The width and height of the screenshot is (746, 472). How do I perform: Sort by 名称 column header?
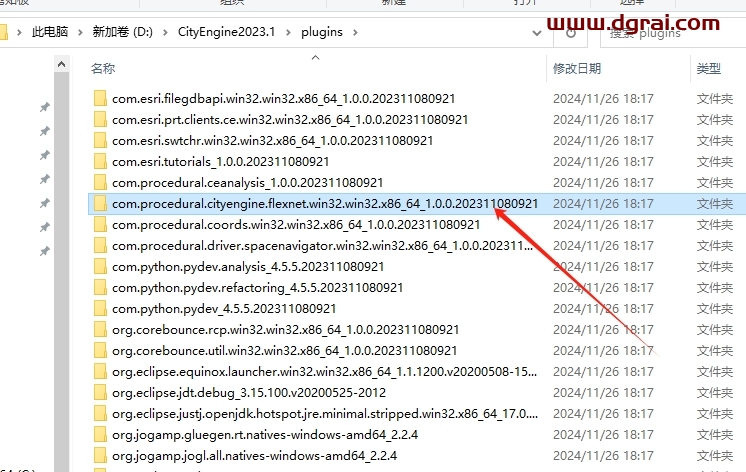point(103,69)
